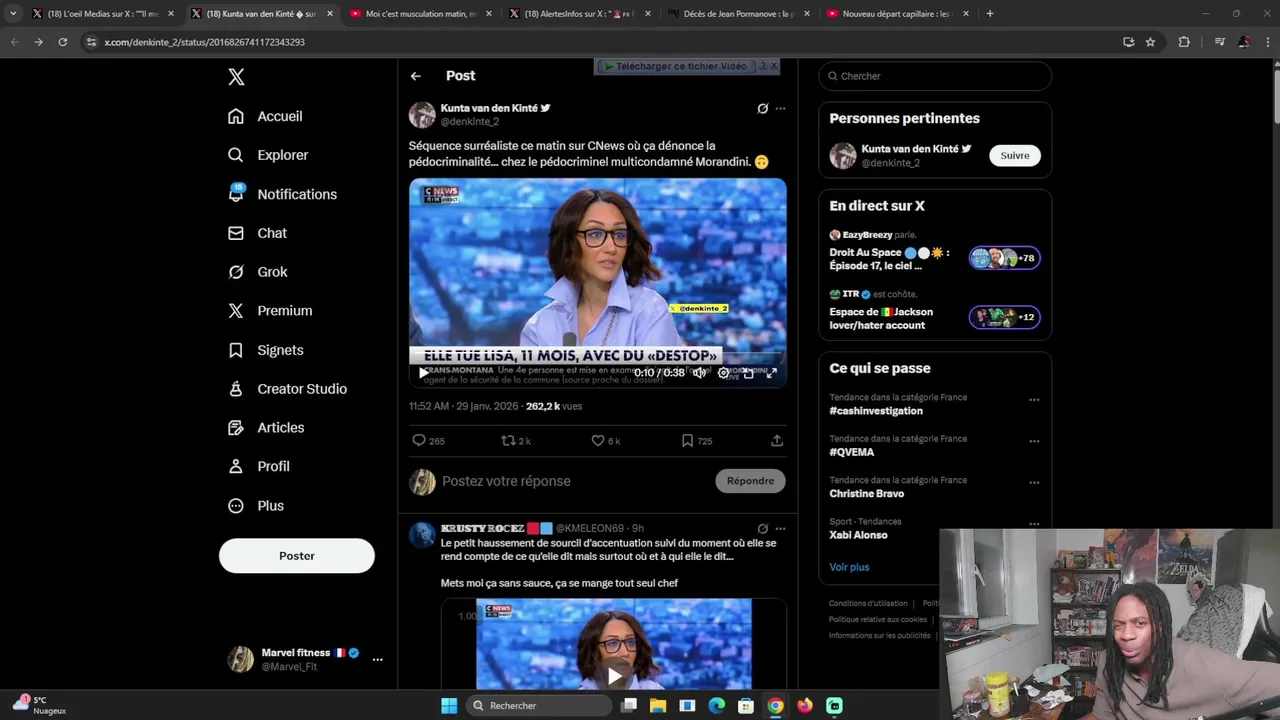Go back with the Post arrow
This screenshot has width=1280, height=720.
pos(415,76)
